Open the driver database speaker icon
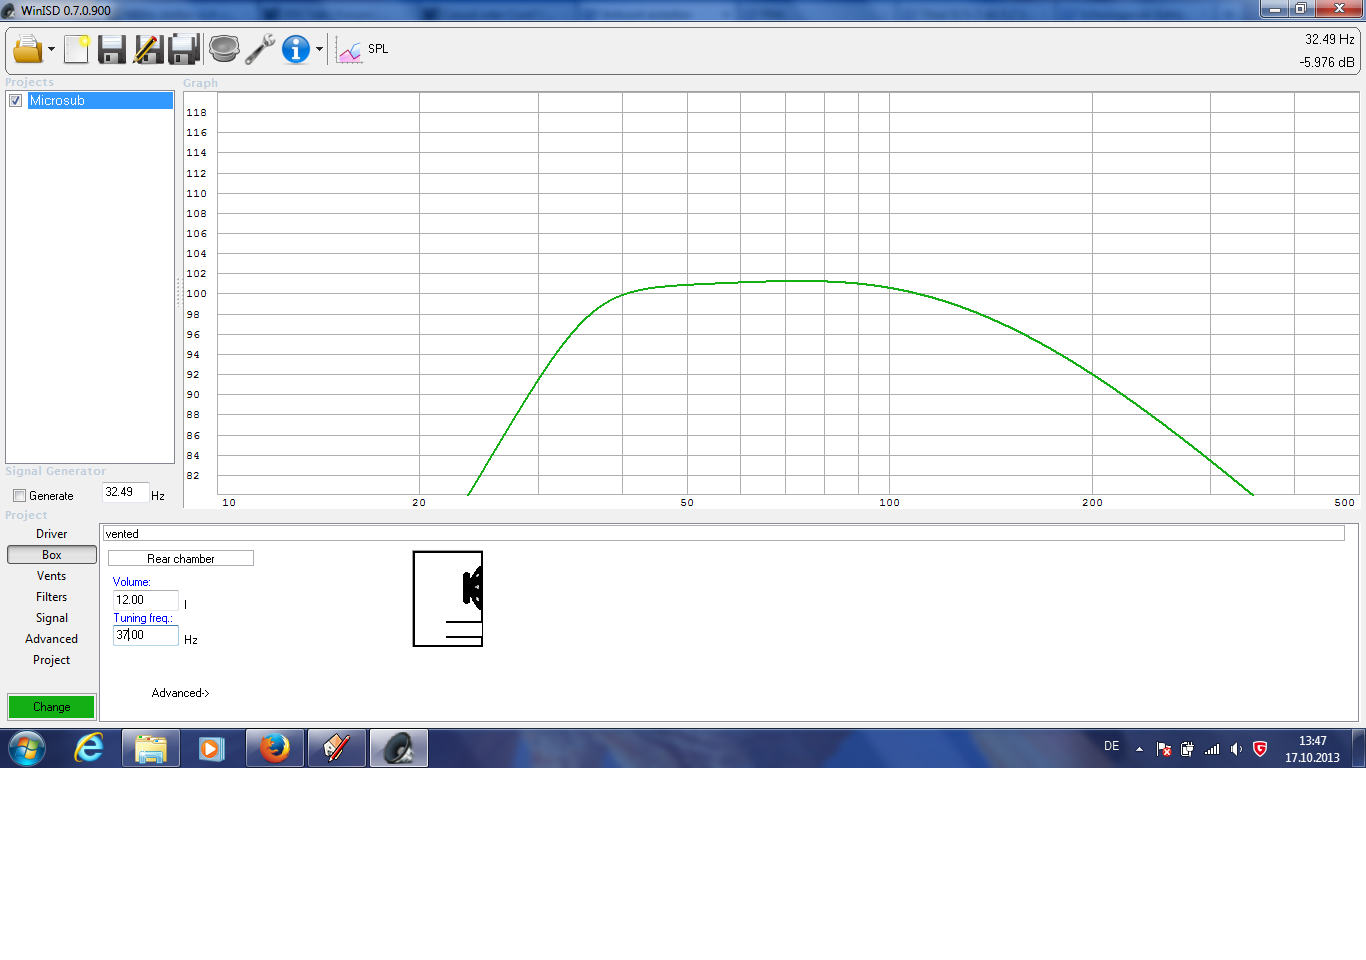Viewport: 1366px width, 960px height. [224, 48]
